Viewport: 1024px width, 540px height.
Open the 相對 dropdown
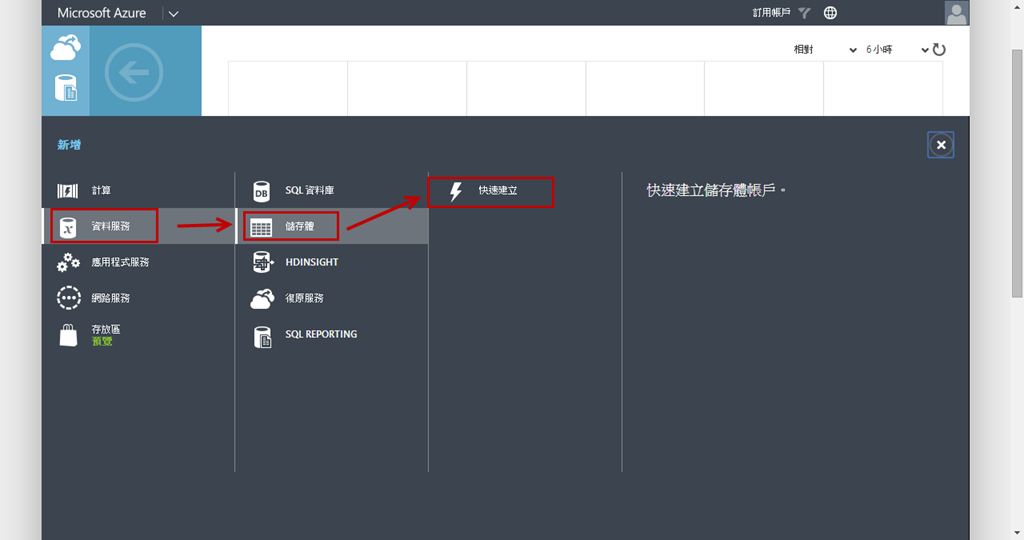pos(824,50)
